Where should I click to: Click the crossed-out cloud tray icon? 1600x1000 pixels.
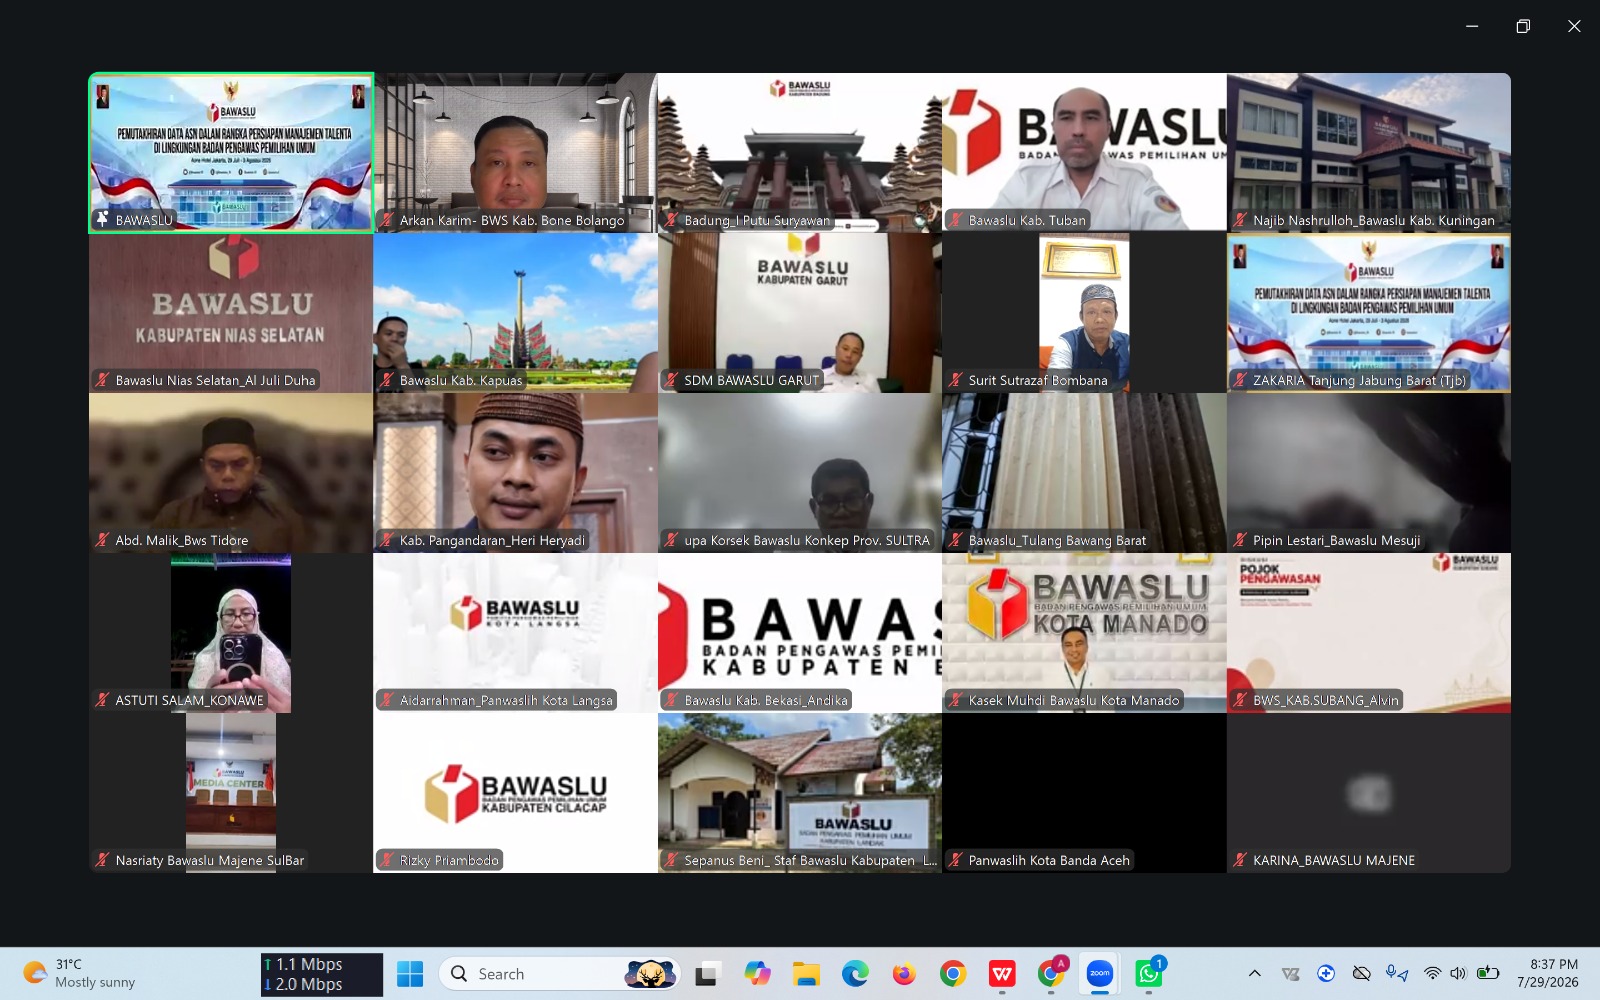coord(1361,974)
